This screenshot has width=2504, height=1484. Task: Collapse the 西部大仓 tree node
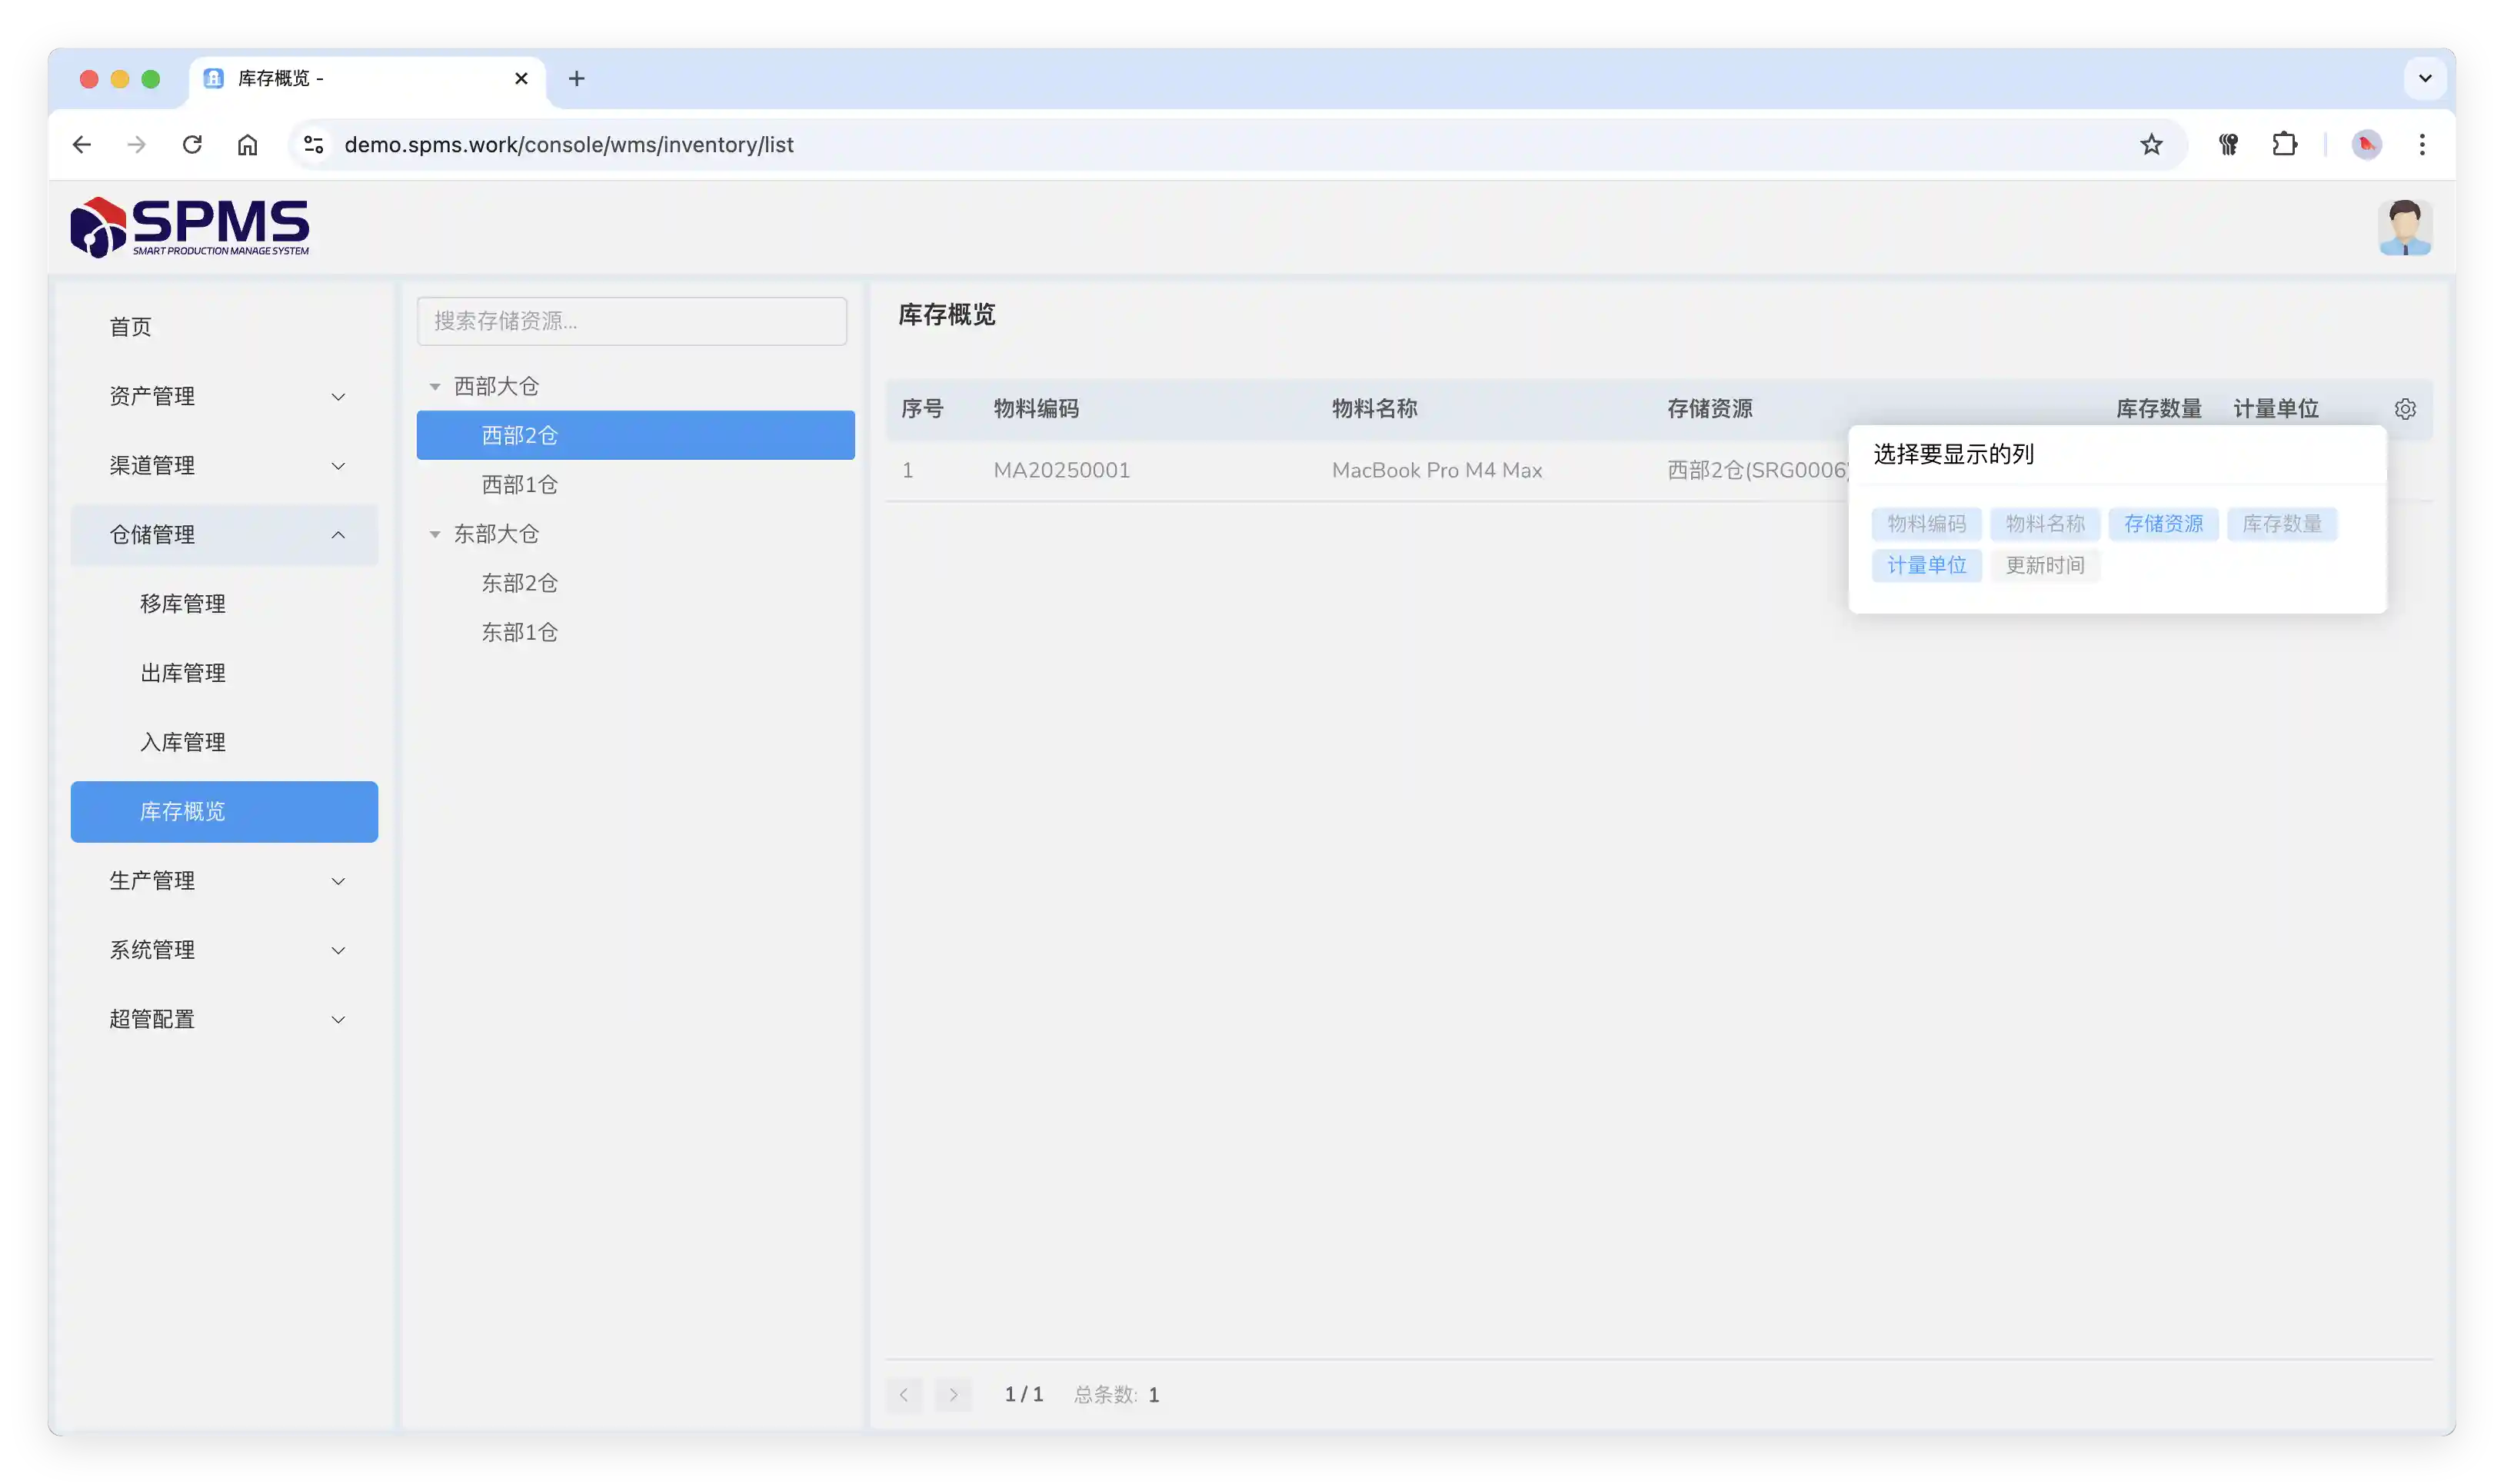point(435,386)
